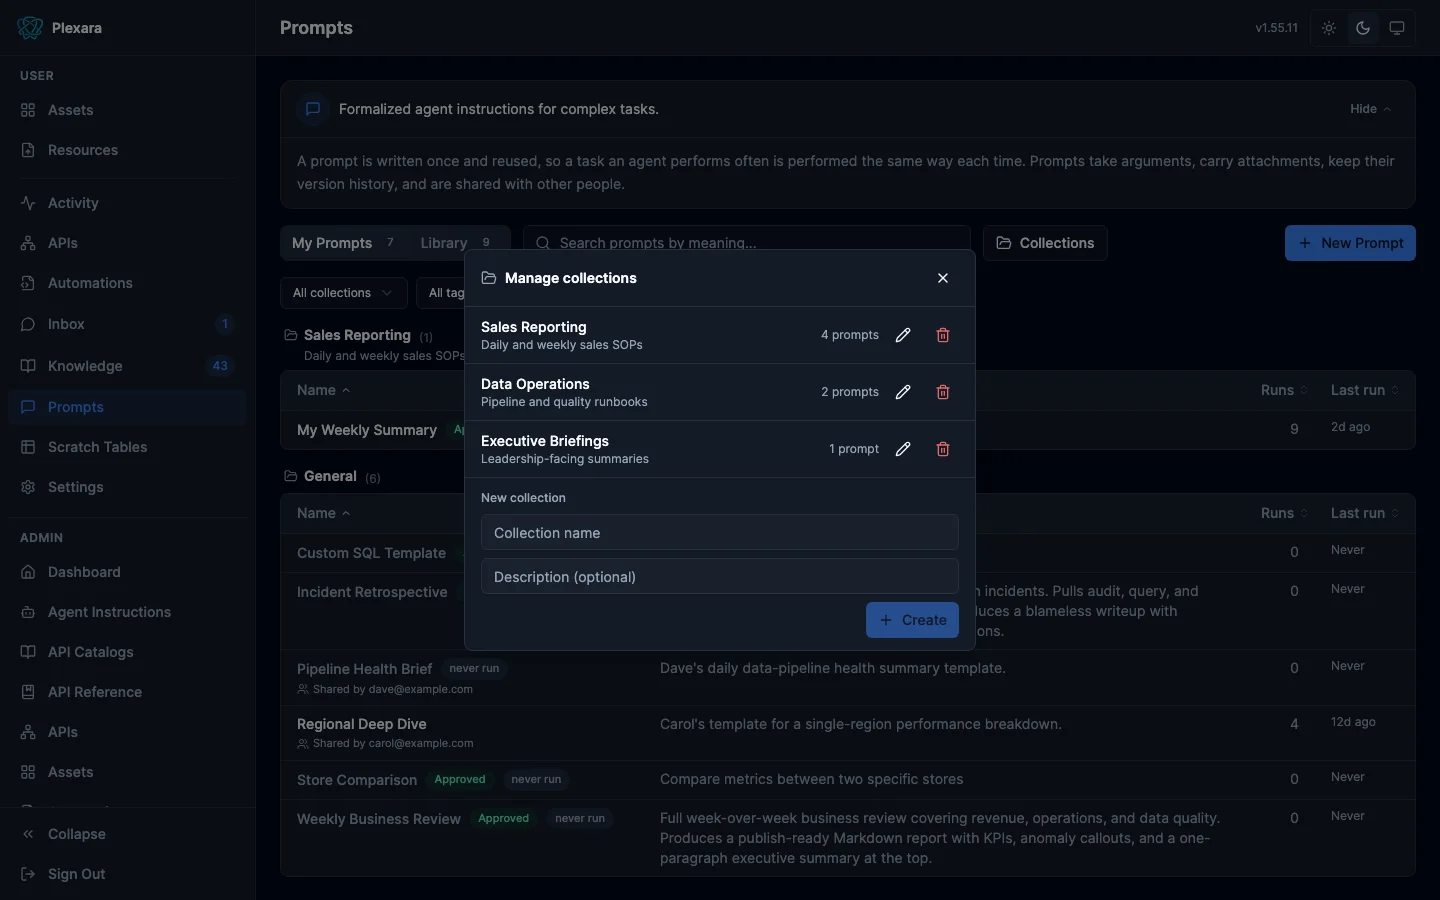Click the Plexara logo icon
Screen dimensions: 1440x900
[x=30, y=28]
